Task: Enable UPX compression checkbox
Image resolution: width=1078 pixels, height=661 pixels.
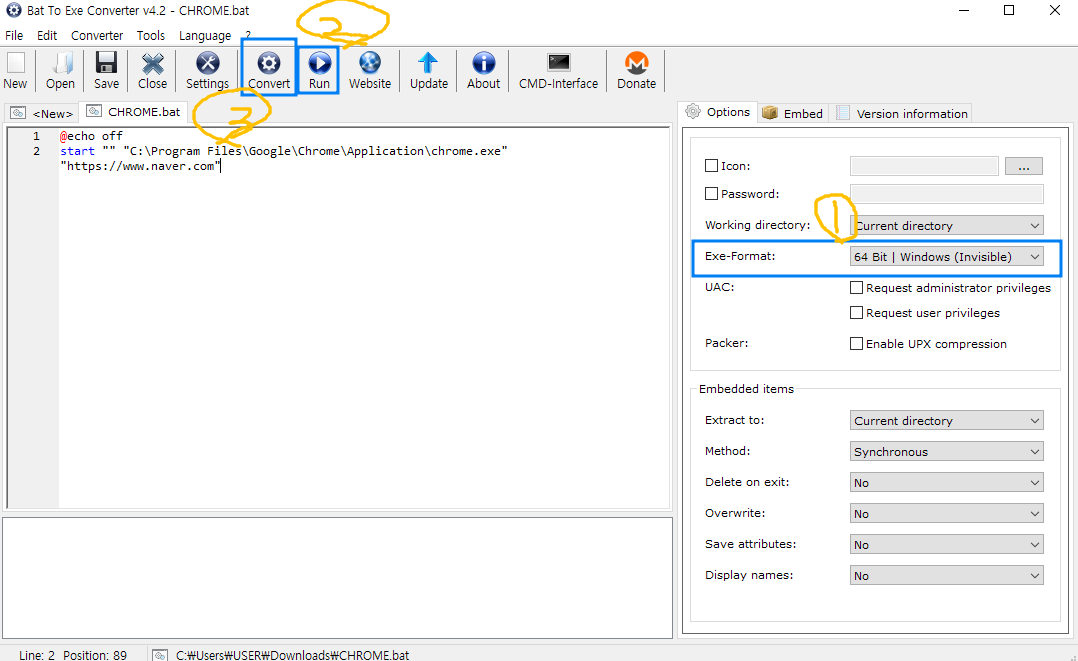Action: pos(857,343)
